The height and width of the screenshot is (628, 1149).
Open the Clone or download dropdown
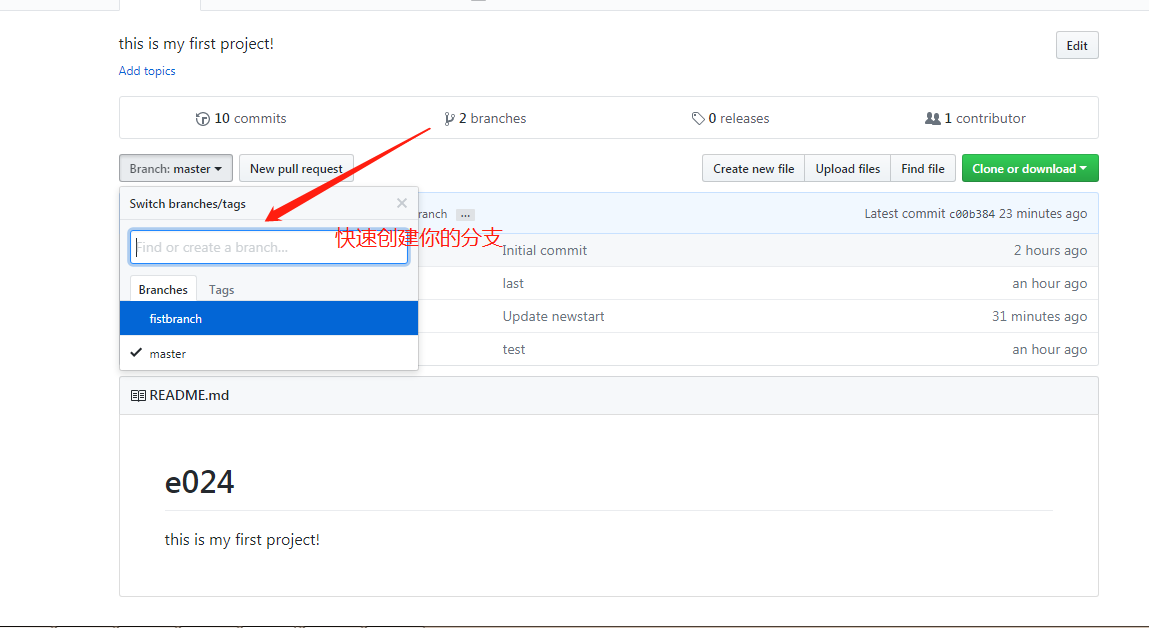(1030, 169)
